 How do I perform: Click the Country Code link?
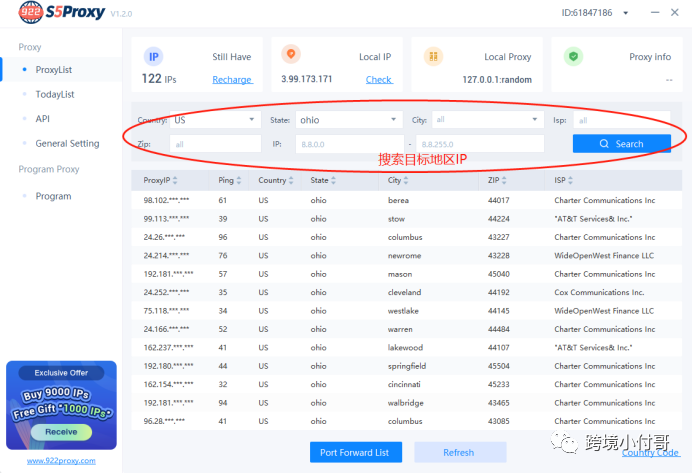pyautogui.click(x=650, y=453)
